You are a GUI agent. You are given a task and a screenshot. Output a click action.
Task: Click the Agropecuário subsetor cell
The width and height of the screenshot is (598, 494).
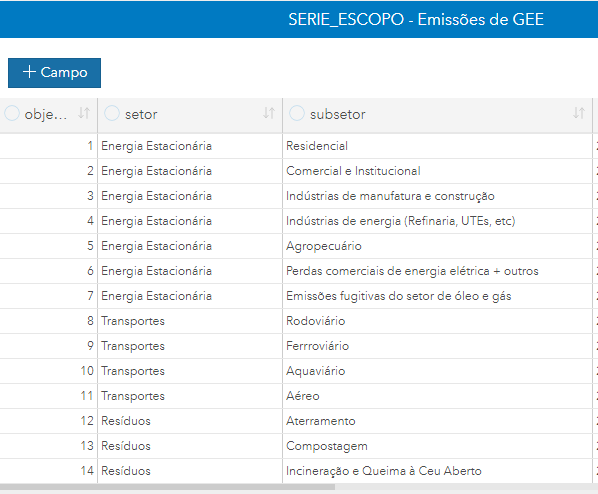point(437,246)
